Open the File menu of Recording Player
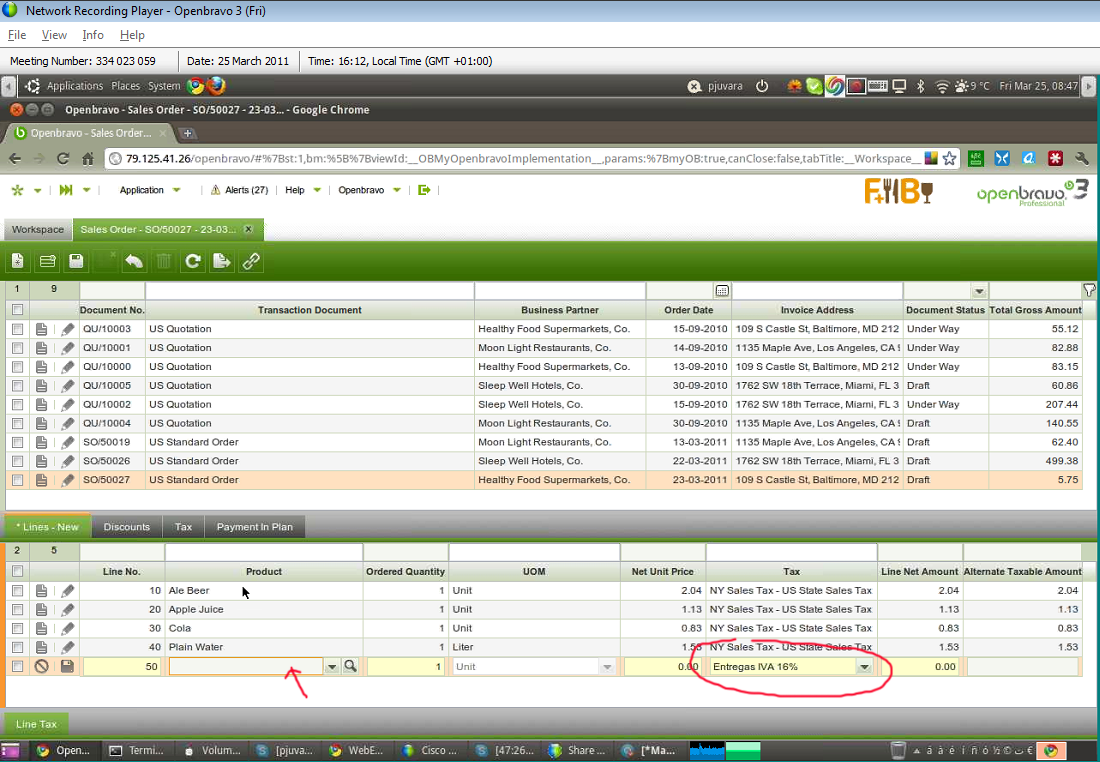The height and width of the screenshot is (762, 1100). [17, 35]
